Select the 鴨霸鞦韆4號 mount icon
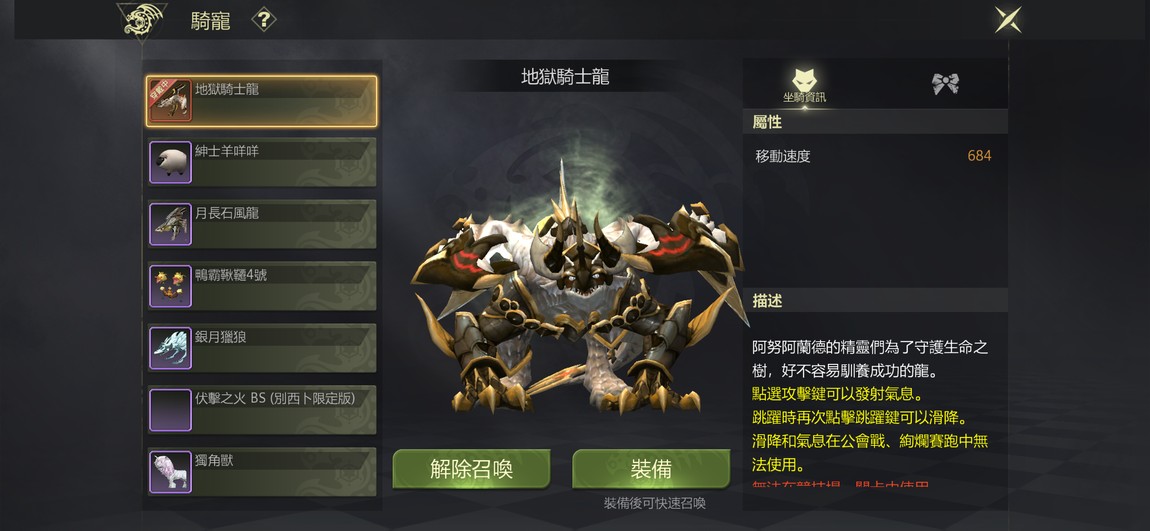Screen dimensions: 1150x531 click(x=170, y=286)
